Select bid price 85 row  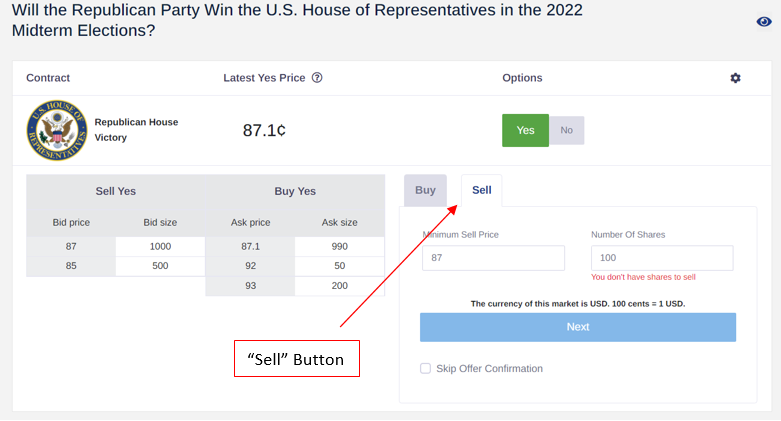[x=116, y=266]
